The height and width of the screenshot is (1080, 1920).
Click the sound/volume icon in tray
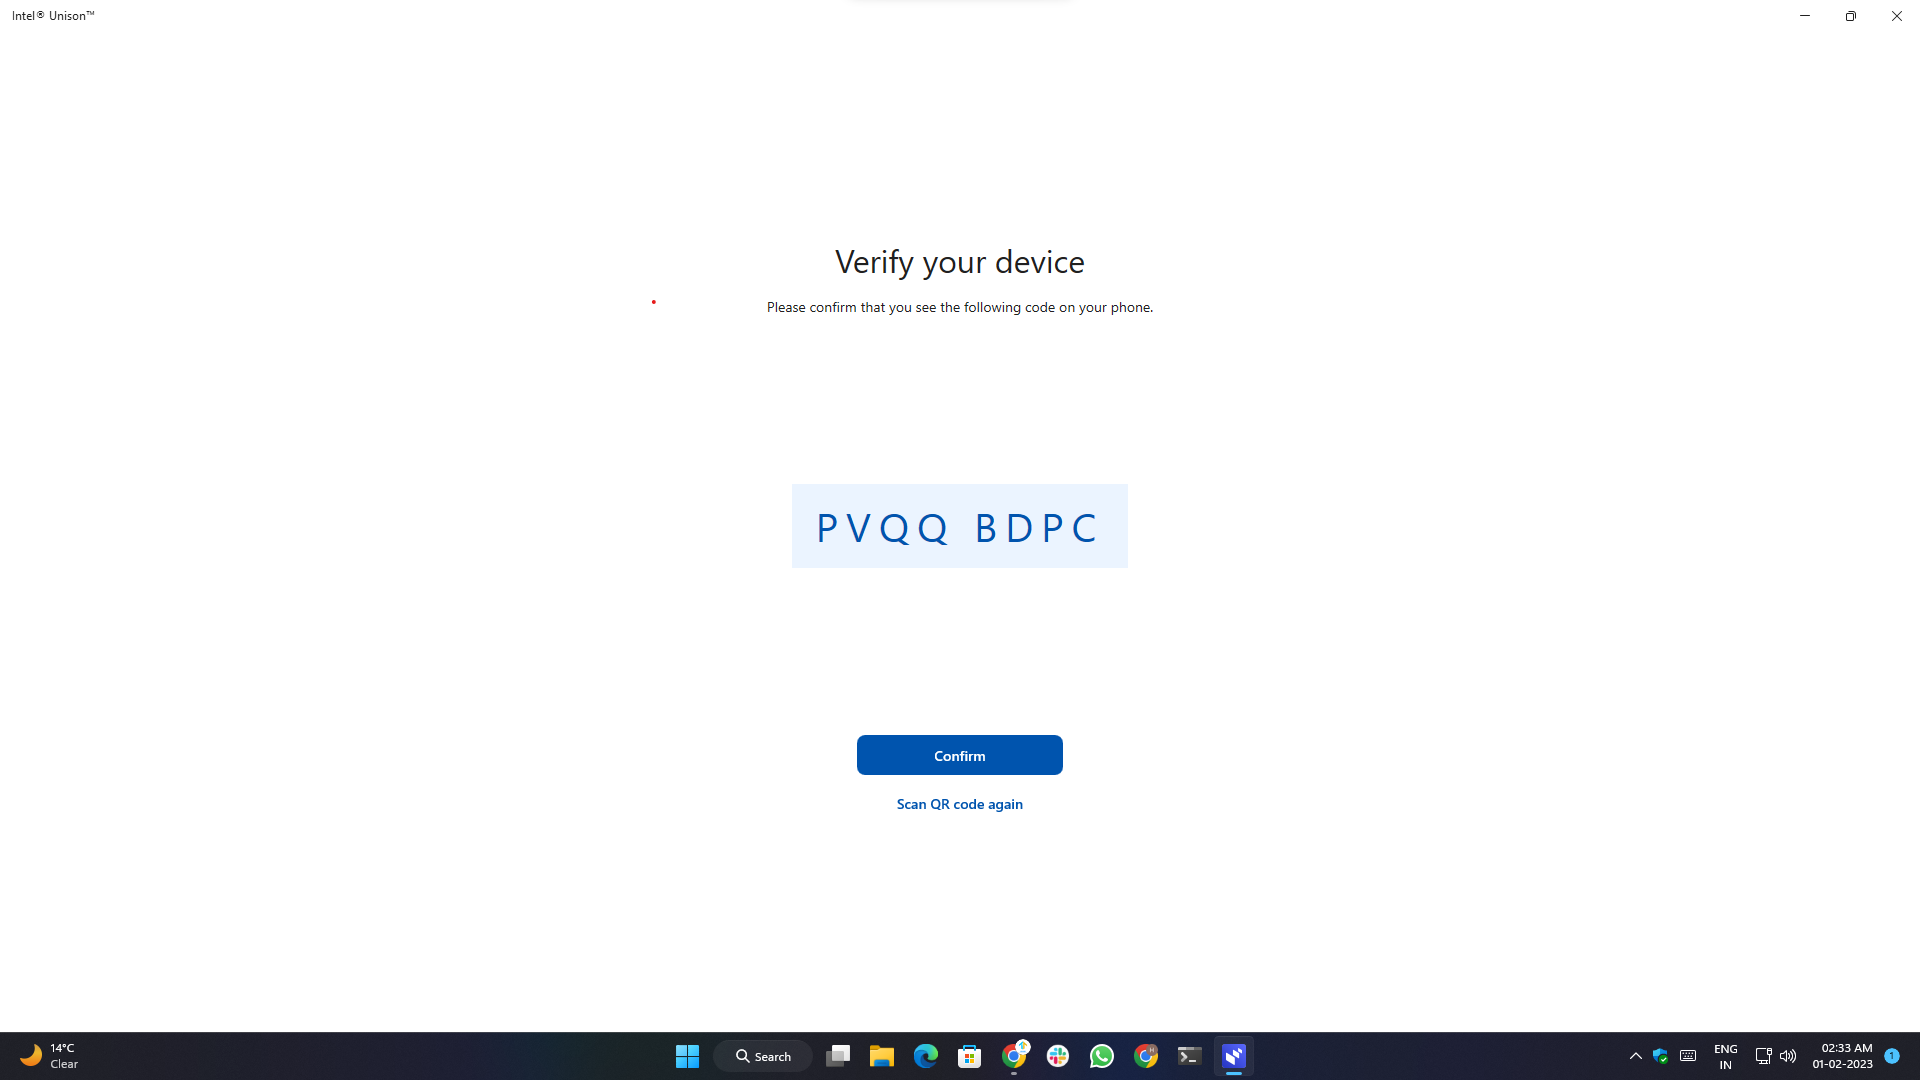click(x=1788, y=1055)
